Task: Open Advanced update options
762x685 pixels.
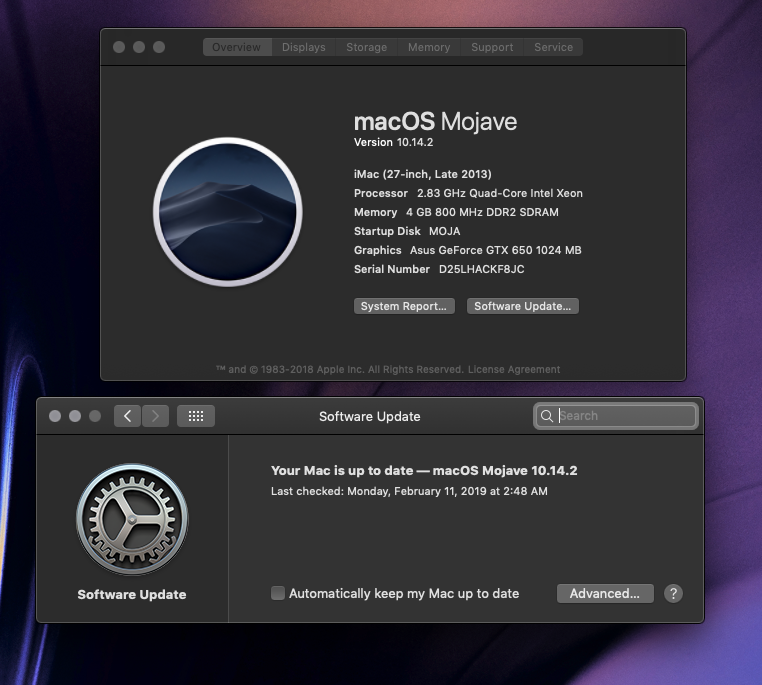Action: pos(605,593)
